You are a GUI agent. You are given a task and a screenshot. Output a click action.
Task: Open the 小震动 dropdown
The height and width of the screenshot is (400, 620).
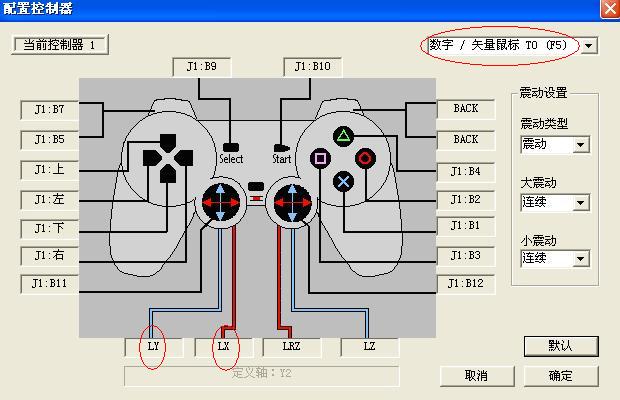555,258
